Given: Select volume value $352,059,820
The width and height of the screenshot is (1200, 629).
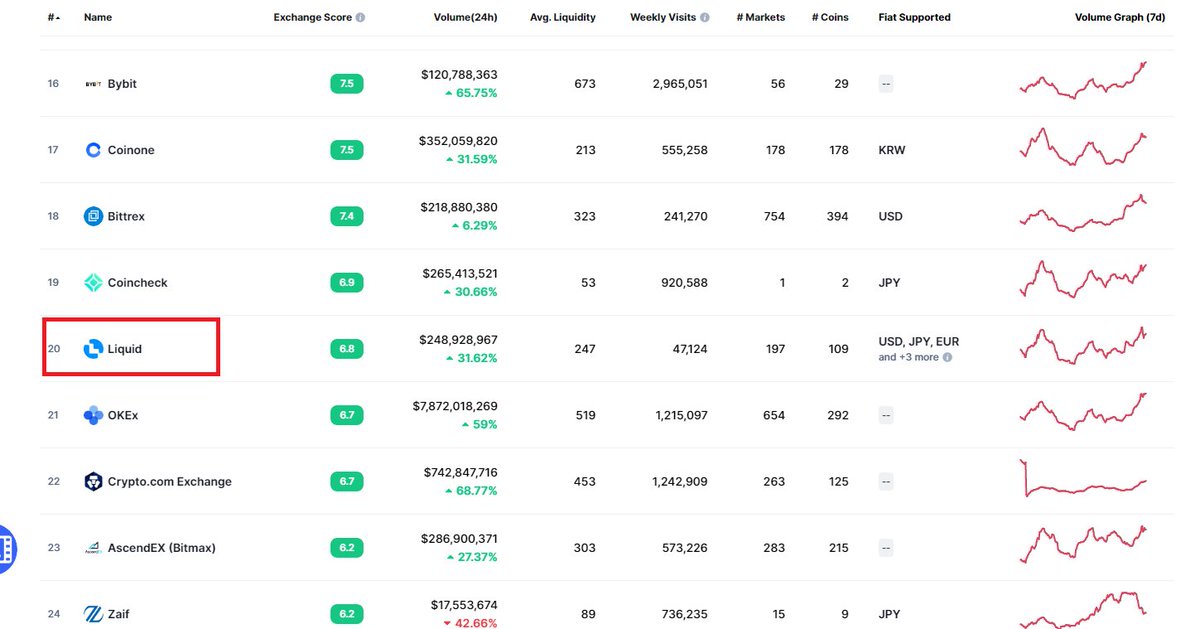Looking at the screenshot, I should click(x=459, y=141).
